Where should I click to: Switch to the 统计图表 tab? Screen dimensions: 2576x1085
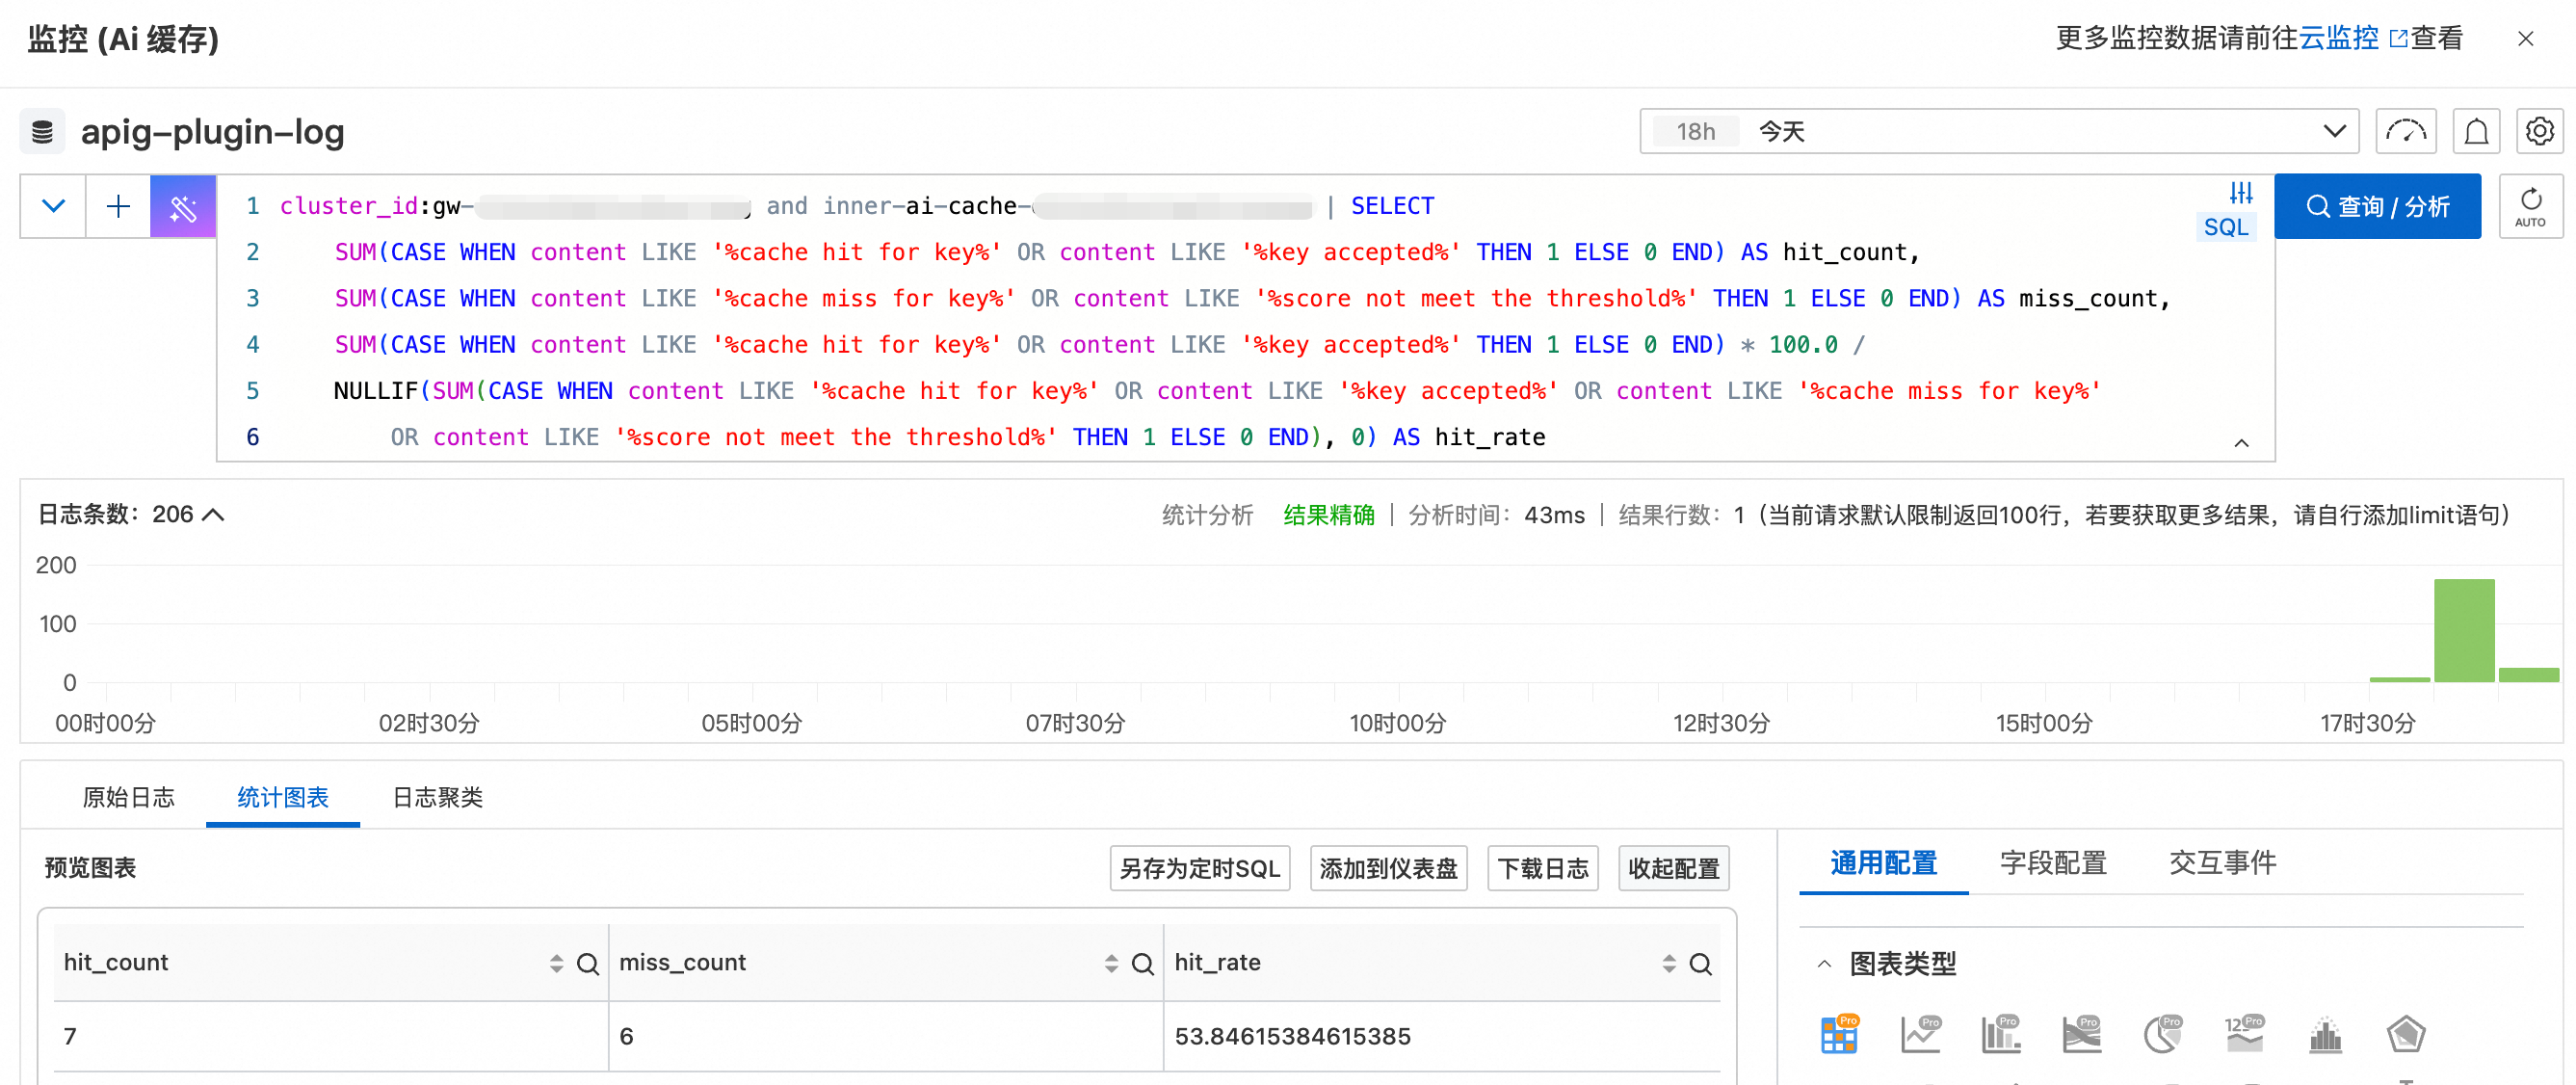[283, 798]
